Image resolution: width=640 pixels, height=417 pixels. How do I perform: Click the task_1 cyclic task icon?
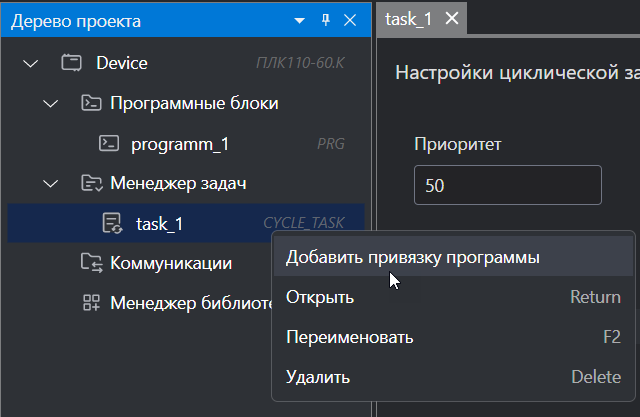[x=112, y=224]
